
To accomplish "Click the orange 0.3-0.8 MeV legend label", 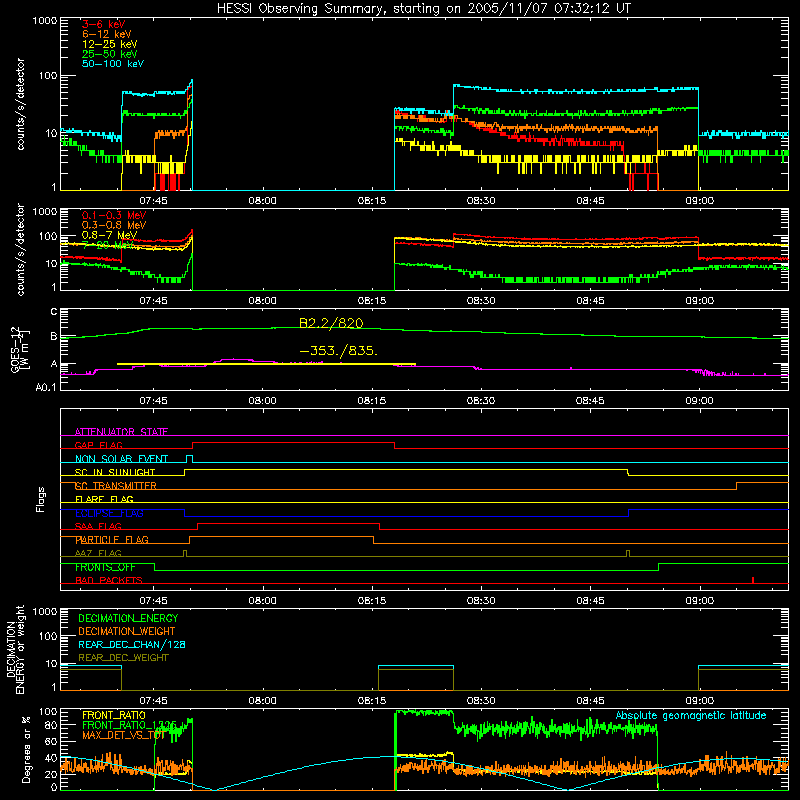I will 113,225.
